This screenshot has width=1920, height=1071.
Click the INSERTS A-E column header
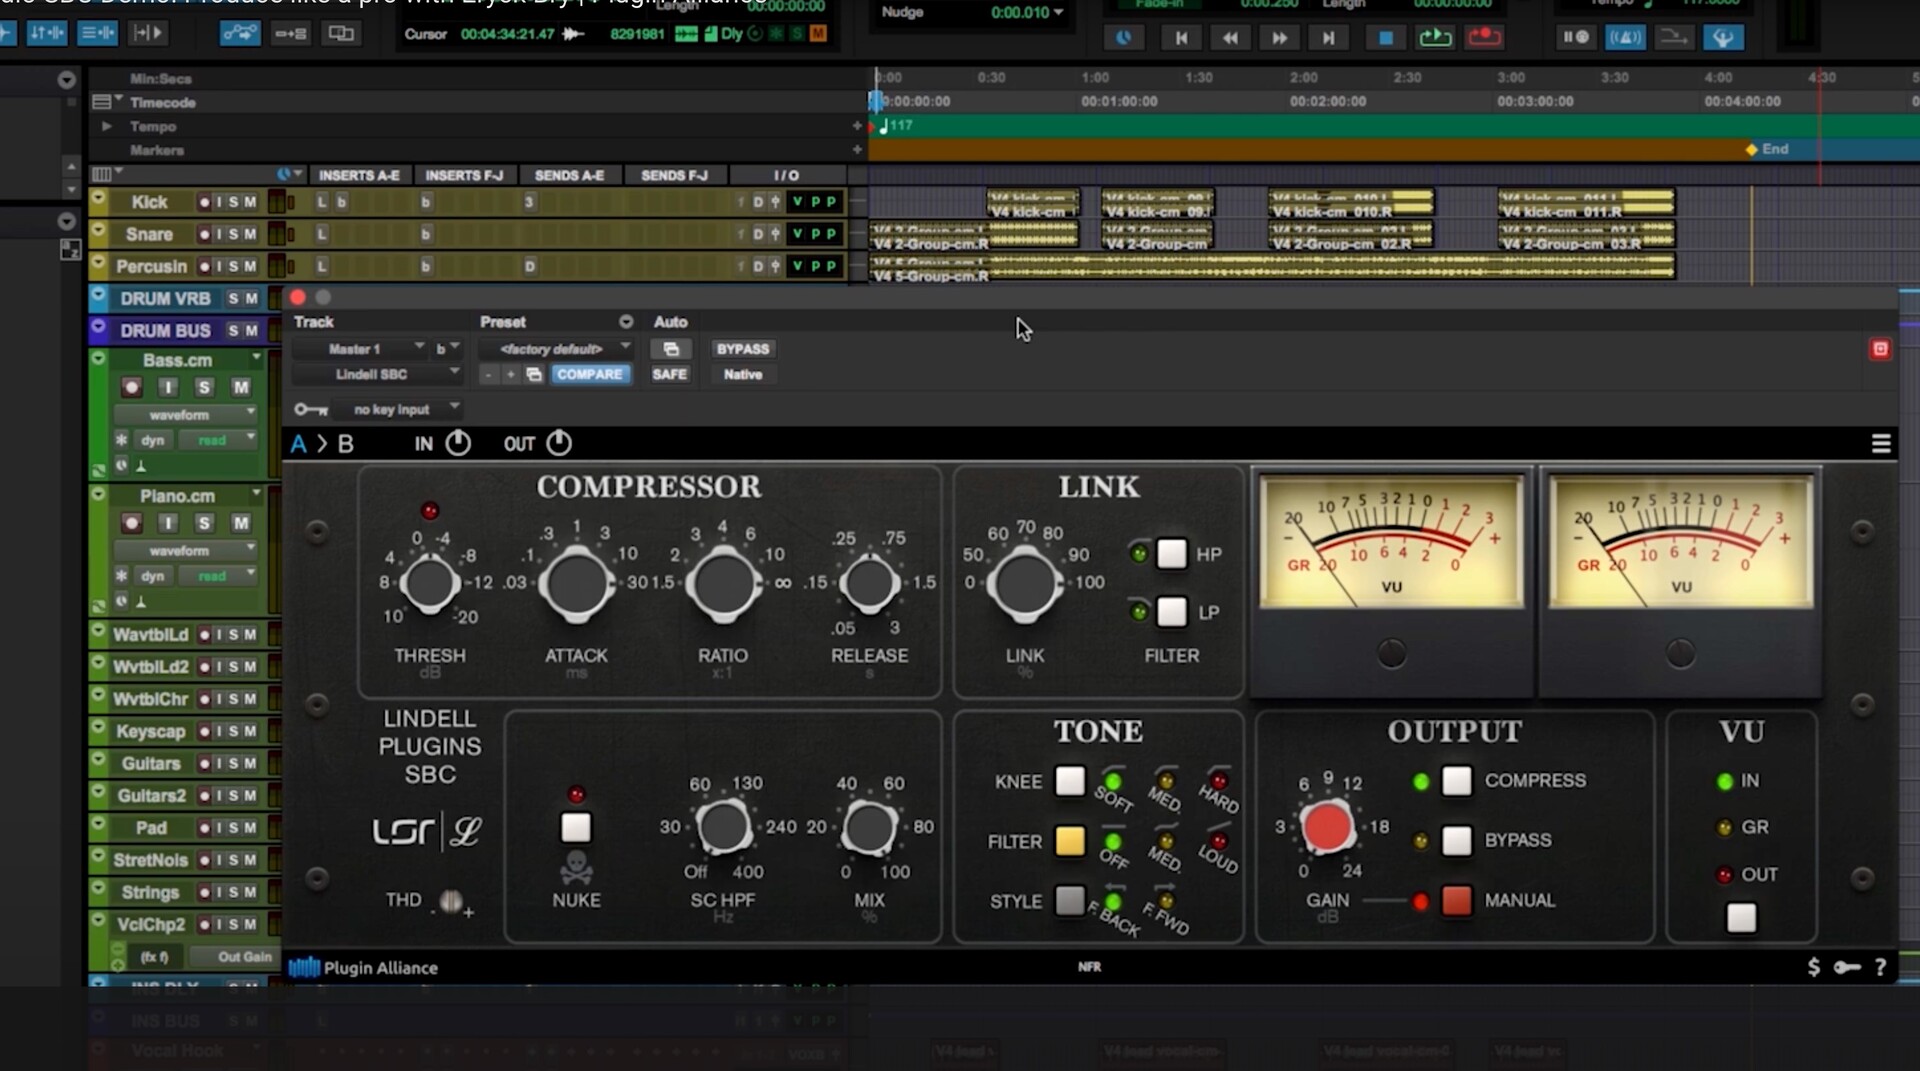tap(359, 175)
